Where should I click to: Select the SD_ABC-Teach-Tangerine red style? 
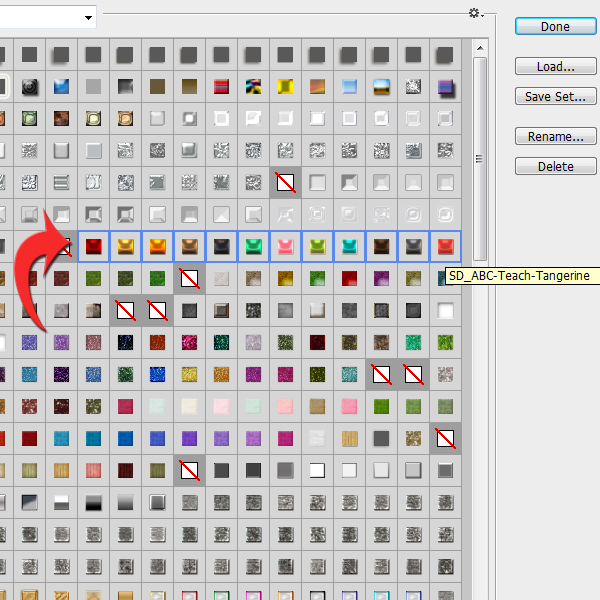click(x=445, y=246)
